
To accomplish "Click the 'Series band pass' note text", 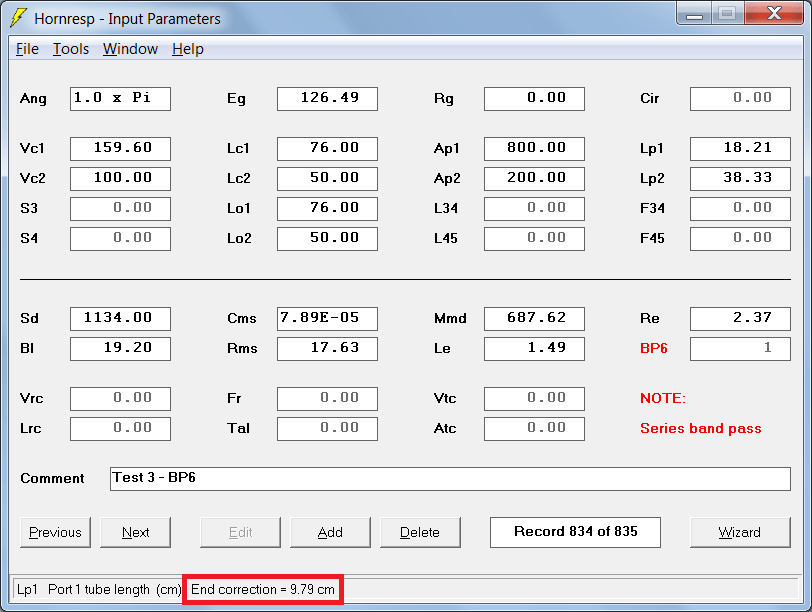I will coord(701,428).
